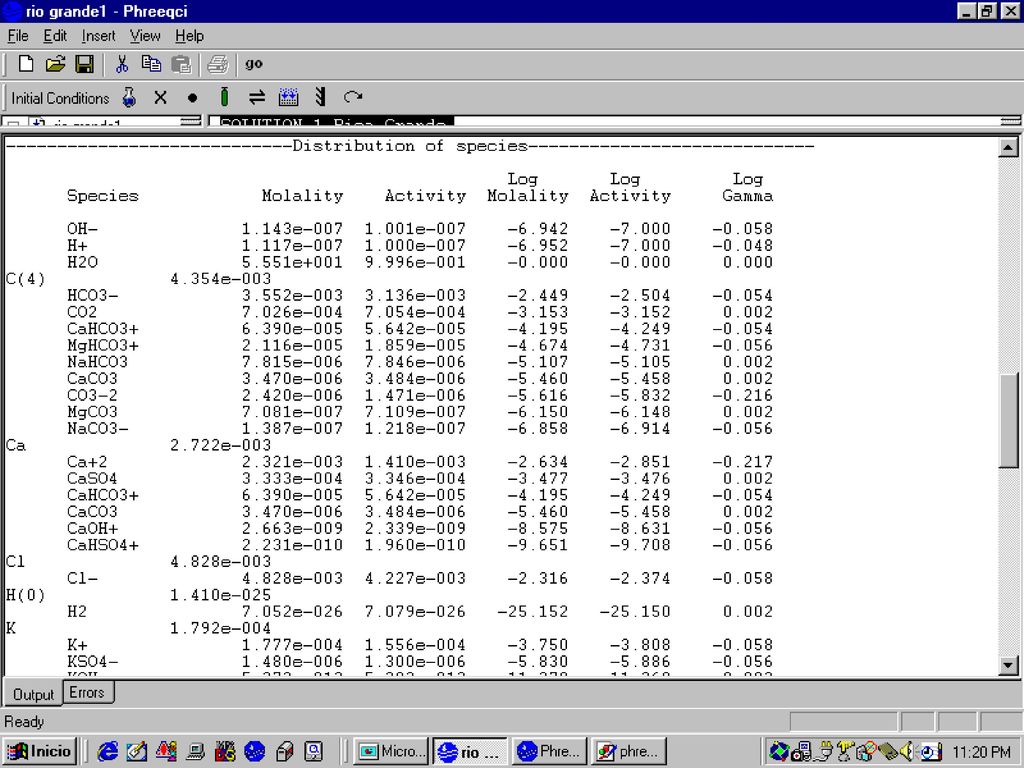Click the 'CaHSO4+' species row
This screenshot has height=768, width=1024.
coord(419,545)
